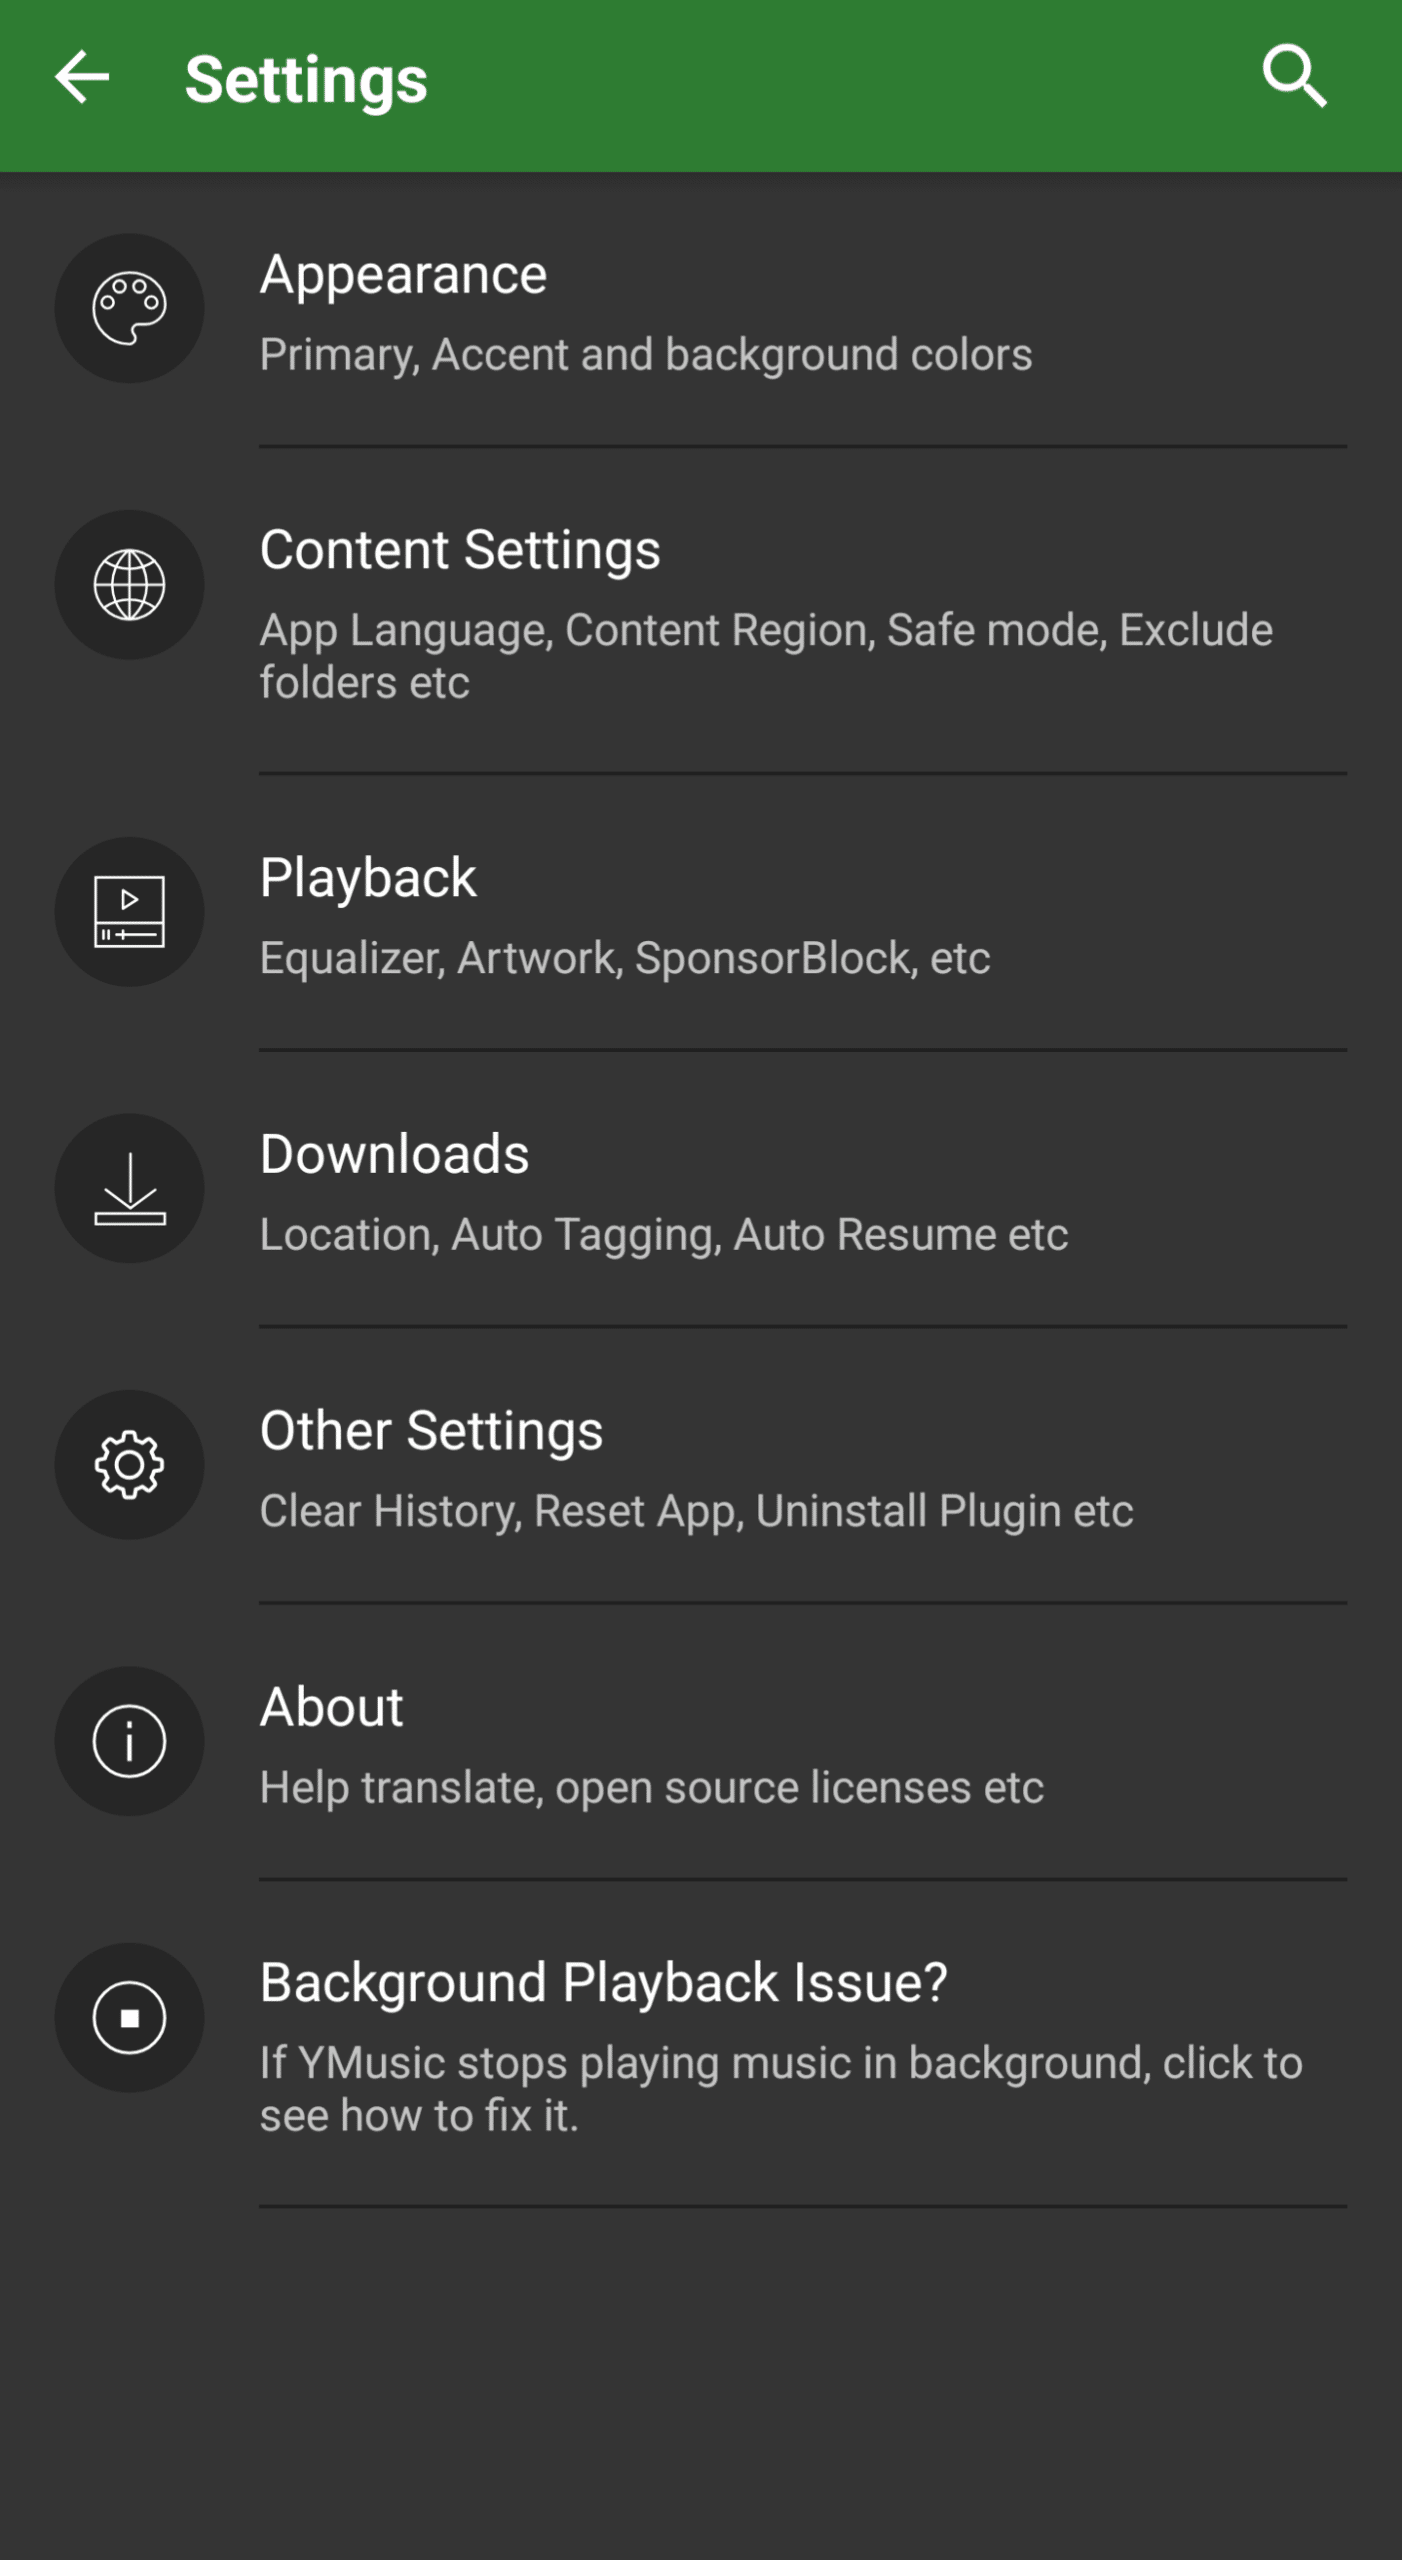The width and height of the screenshot is (1402, 2560).
Task: Open the Background Playback Issue? title
Action: pyautogui.click(x=603, y=1983)
